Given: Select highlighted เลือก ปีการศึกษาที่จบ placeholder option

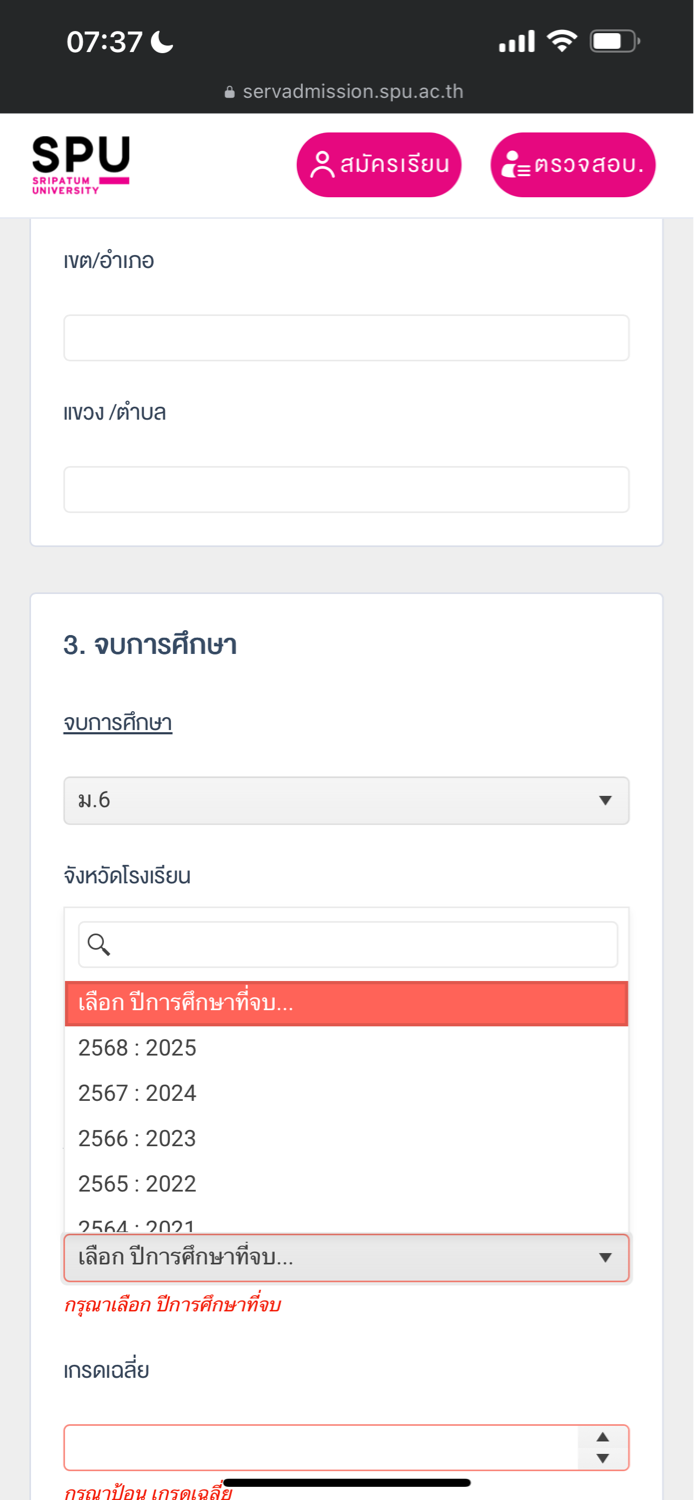Looking at the screenshot, I should tap(346, 1003).
